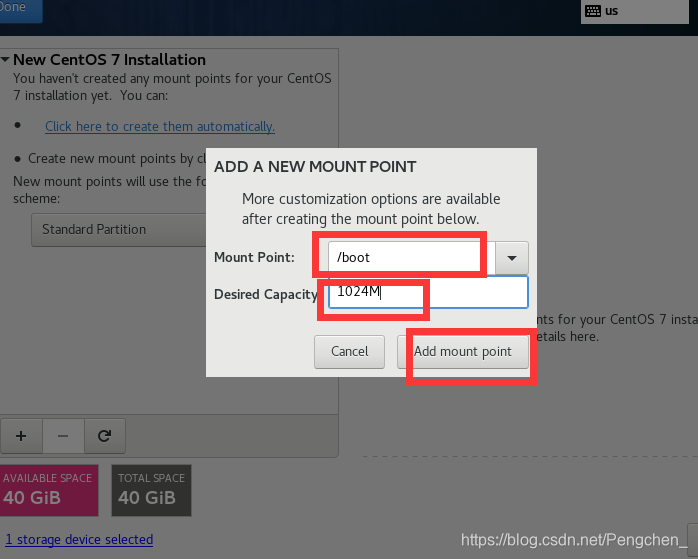698x559 pixels.
Task: Click the Cancel button in the dialog
Action: [349, 352]
